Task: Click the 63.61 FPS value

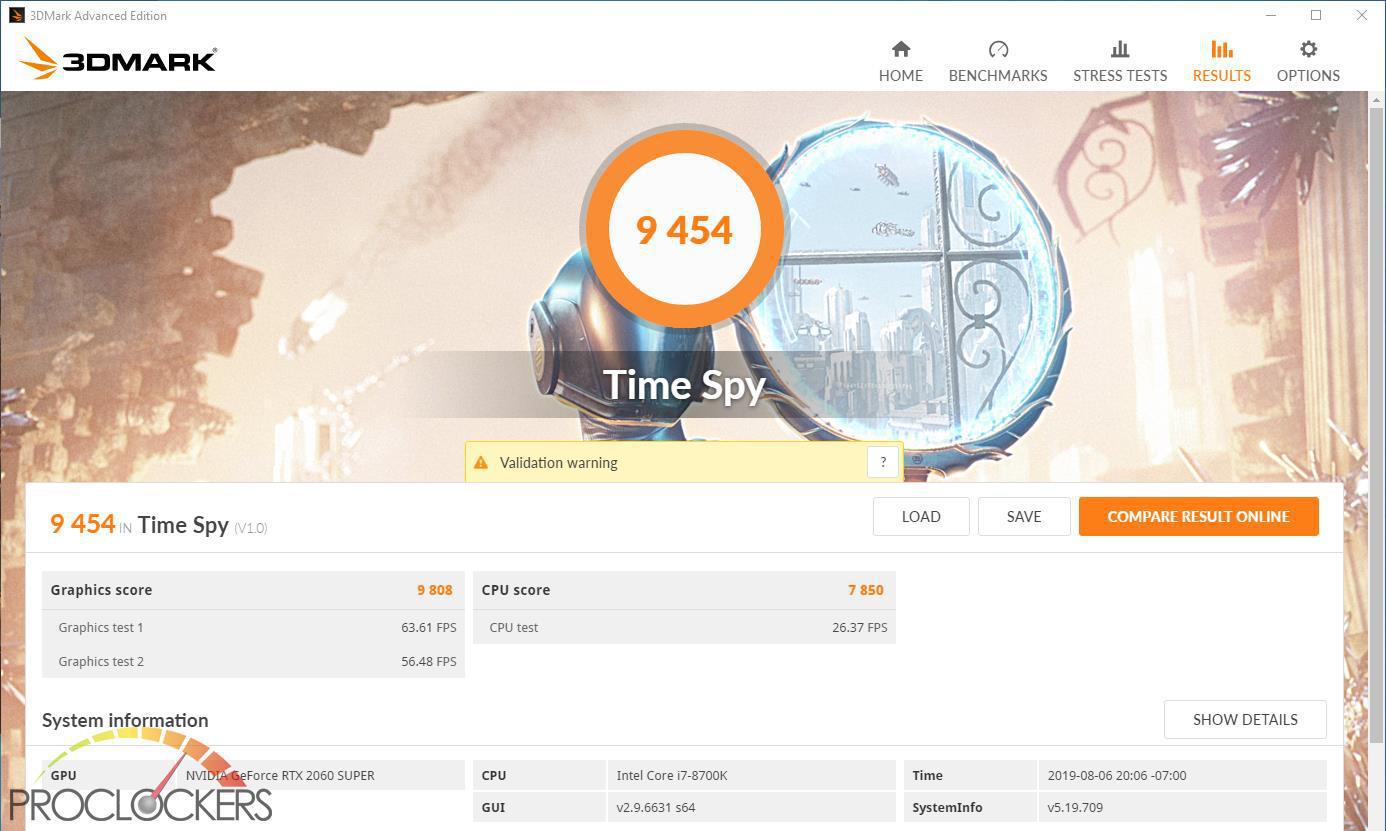Action: tap(429, 627)
